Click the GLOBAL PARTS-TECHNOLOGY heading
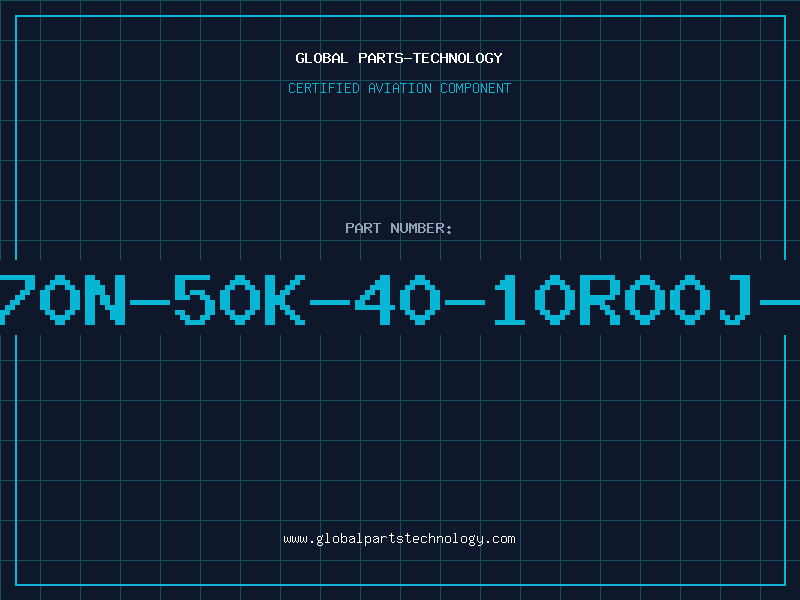Screen dimensions: 800x600 pyautogui.click(x=399, y=58)
